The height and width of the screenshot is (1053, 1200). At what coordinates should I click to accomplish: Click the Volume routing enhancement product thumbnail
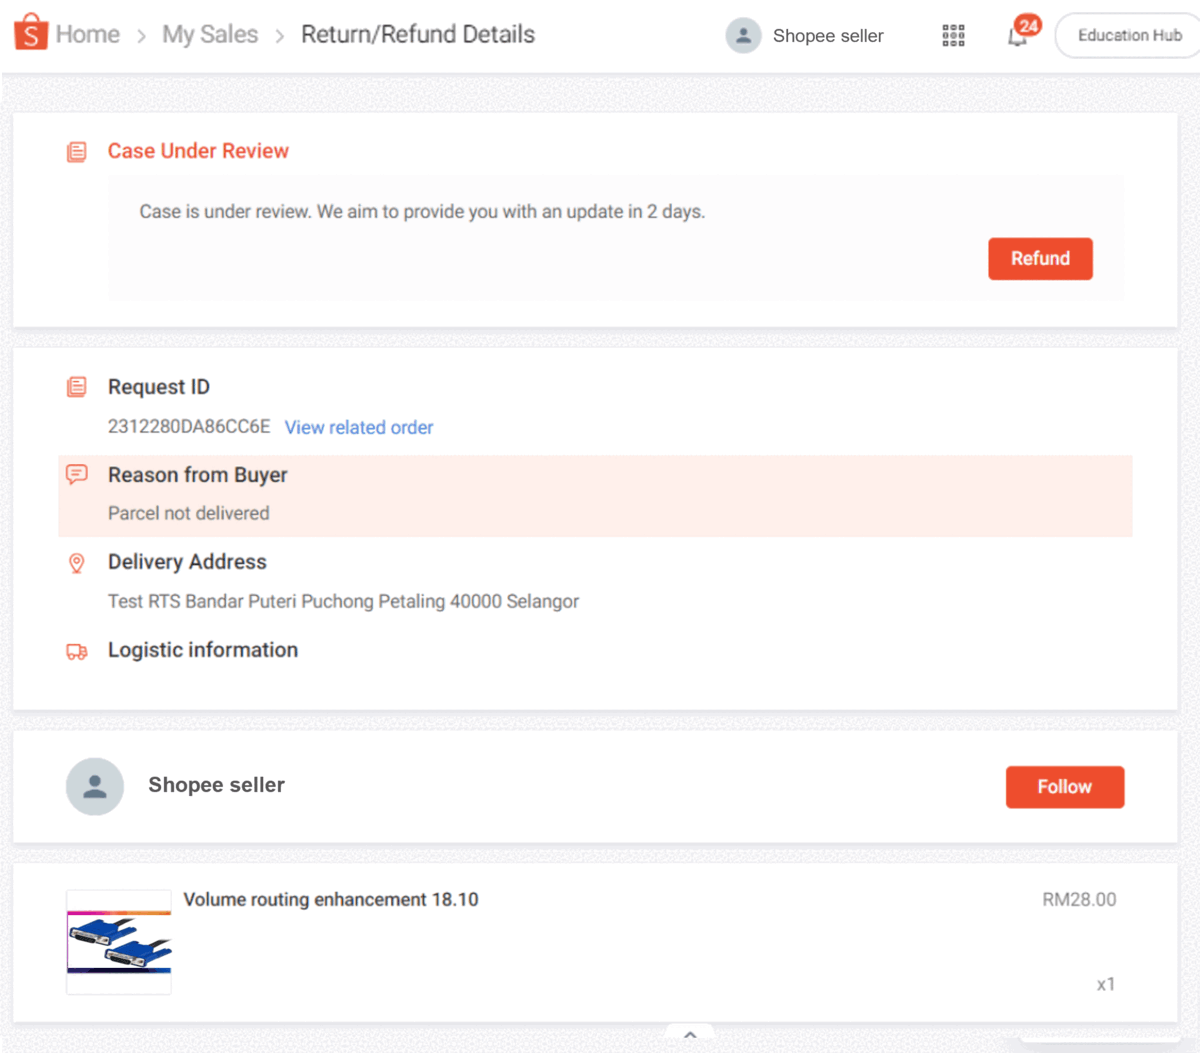pyautogui.click(x=118, y=941)
